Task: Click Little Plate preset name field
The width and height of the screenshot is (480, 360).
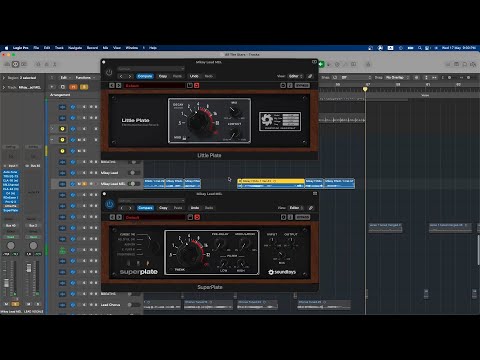Action: (154, 86)
